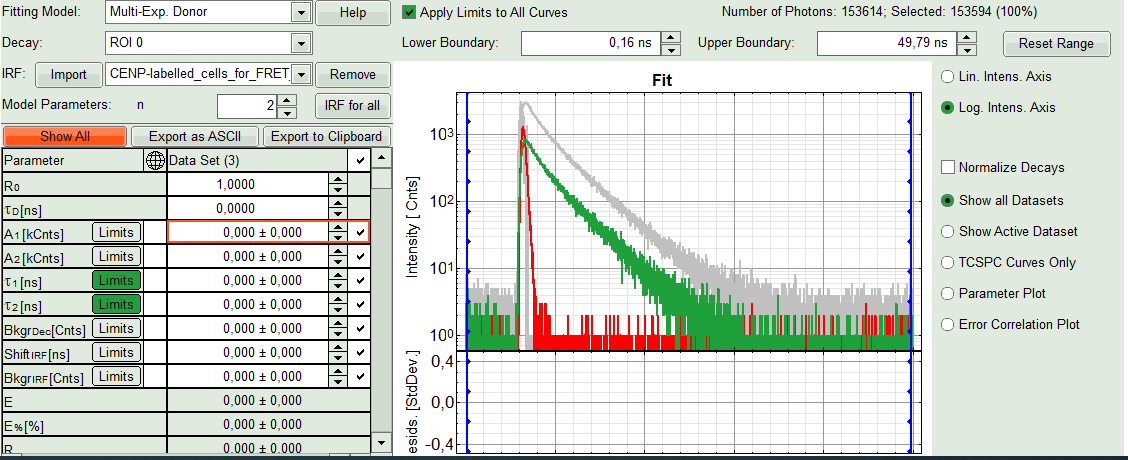
Task: Toggle the Limits button for τ1
Action: 116,280
